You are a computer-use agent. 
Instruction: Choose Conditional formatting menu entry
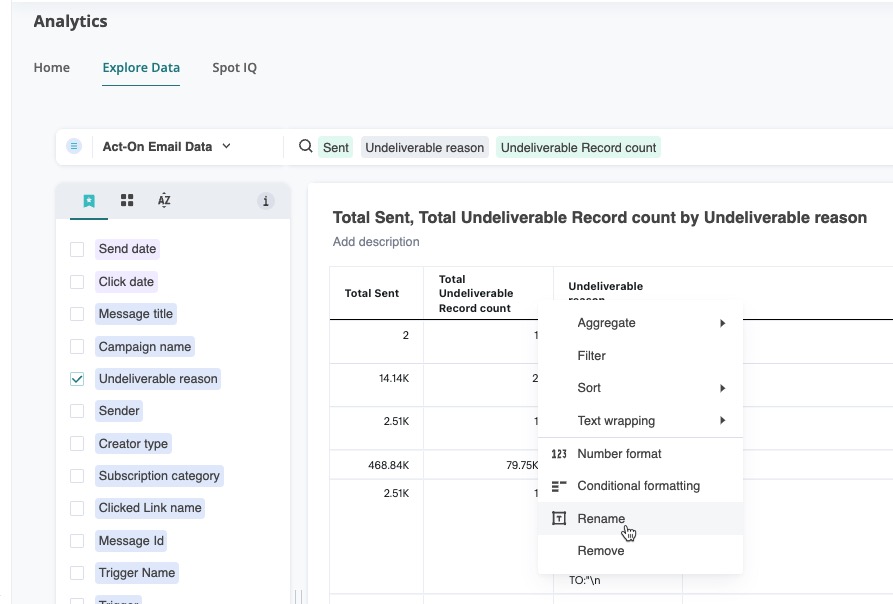click(x=640, y=486)
